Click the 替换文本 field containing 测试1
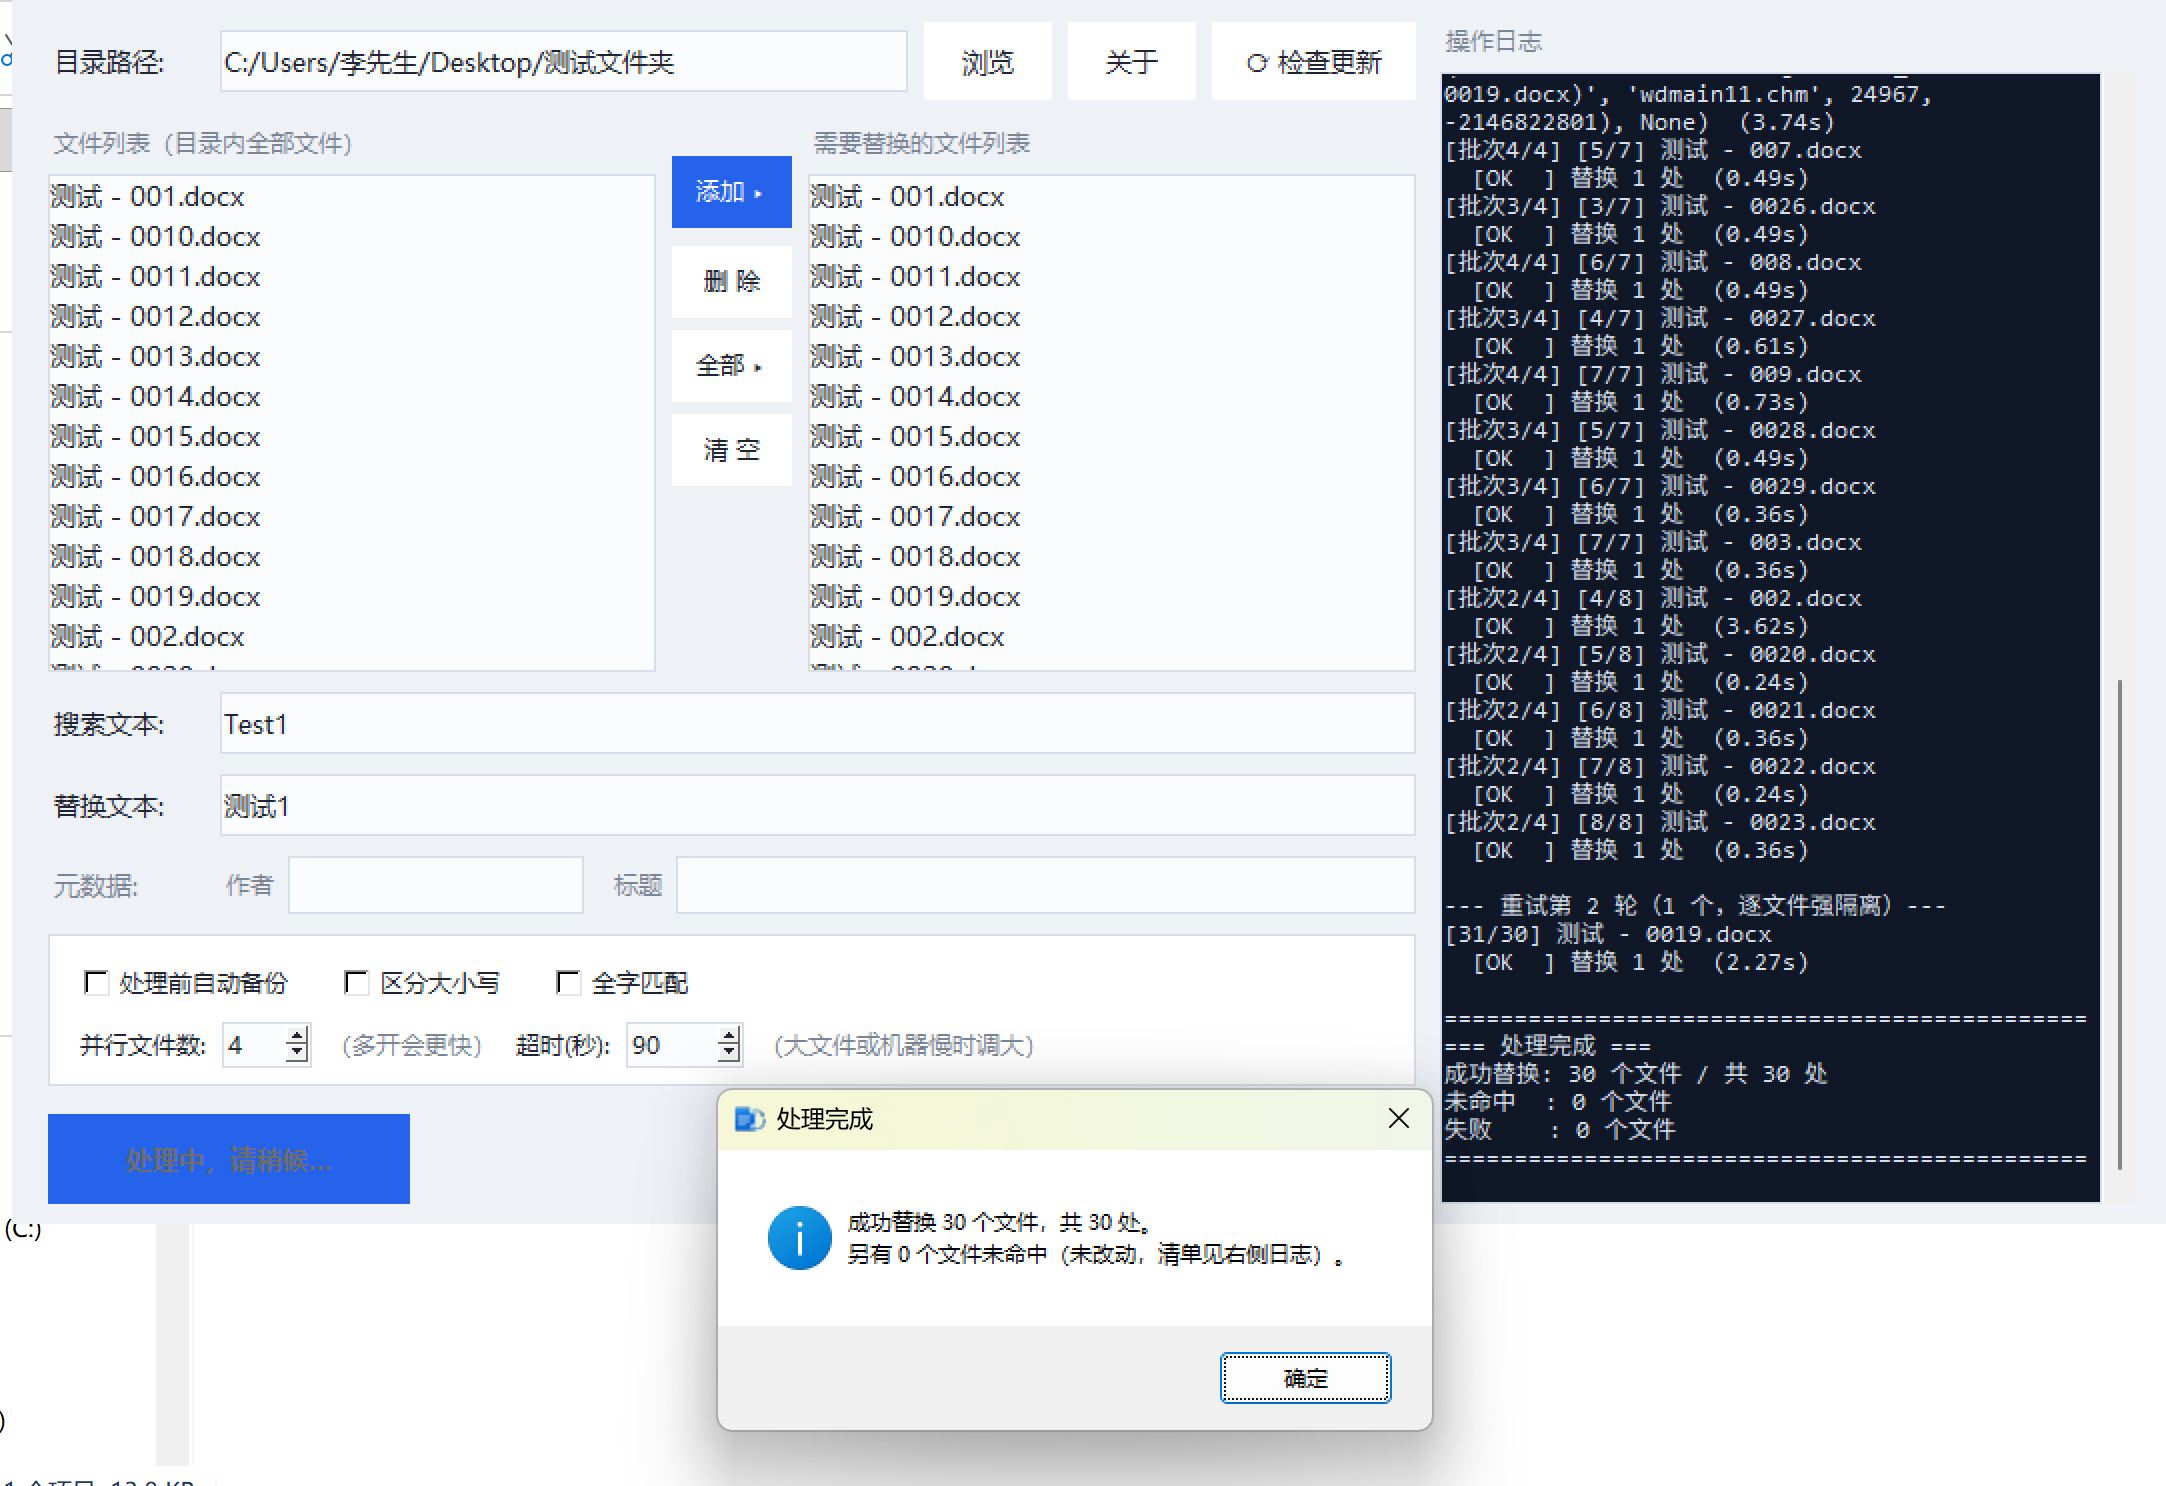The width and height of the screenshot is (2166, 1486). pos(817,806)
